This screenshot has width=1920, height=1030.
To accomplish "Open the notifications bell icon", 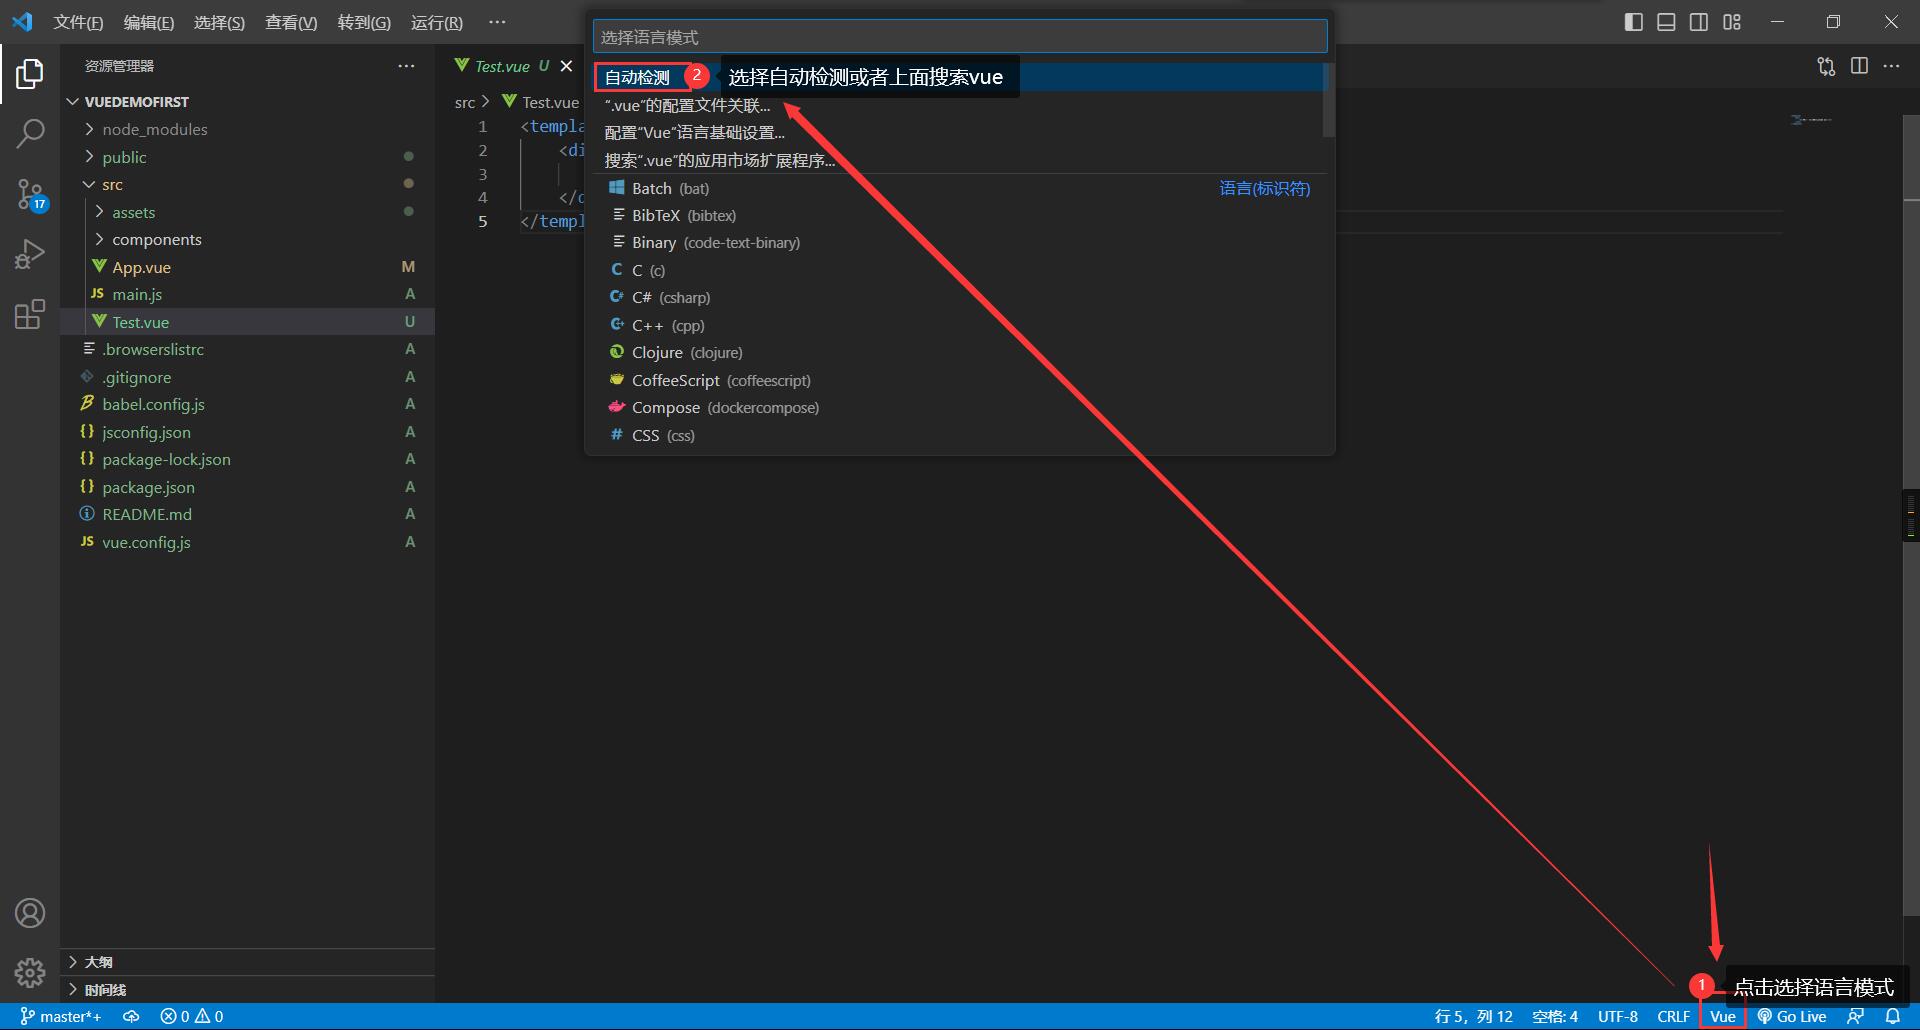I will click(x=1893, y=1016).
